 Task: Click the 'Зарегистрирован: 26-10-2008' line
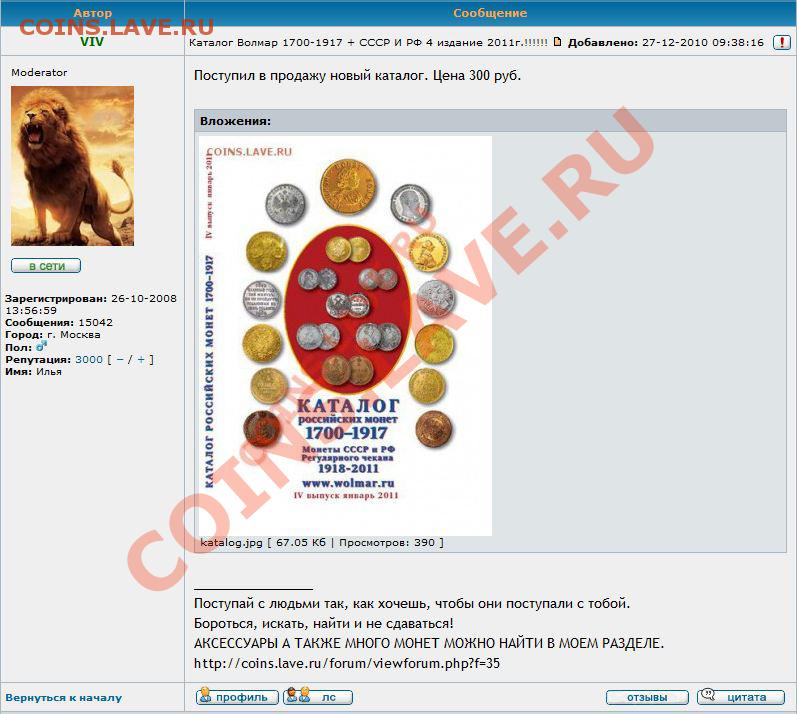click(x=91, y=298)
